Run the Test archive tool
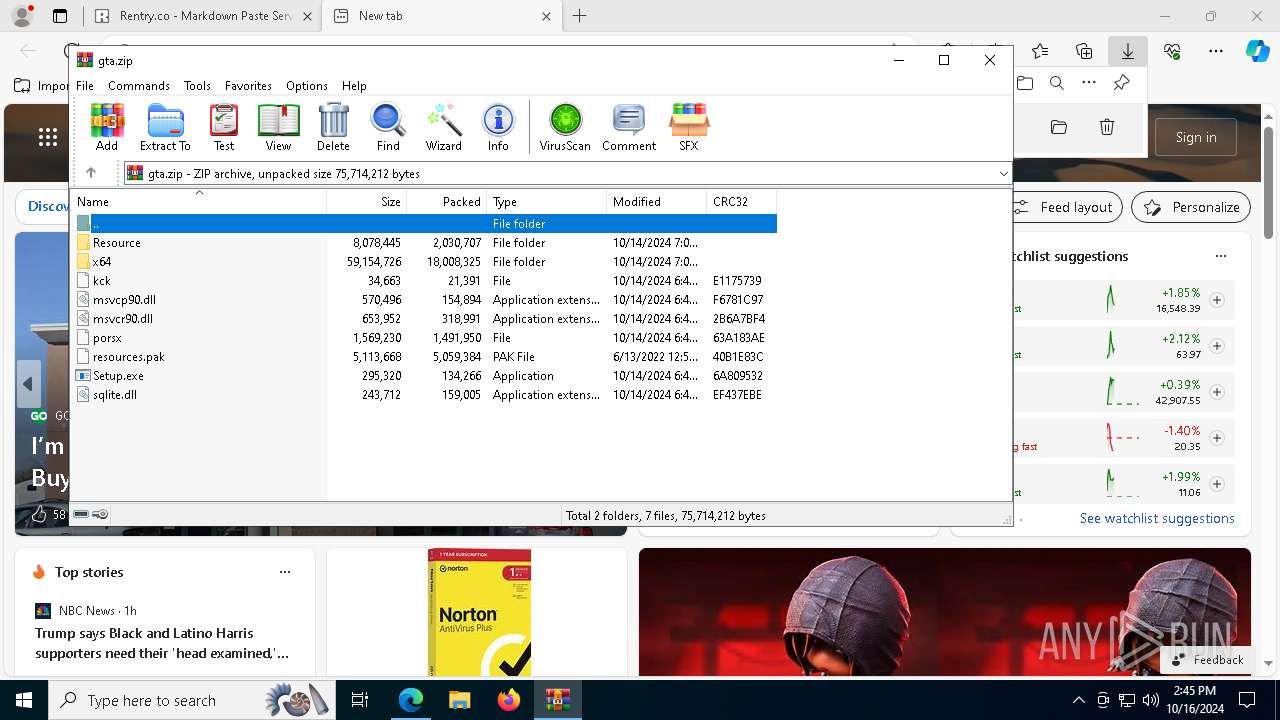 (224, 127)
